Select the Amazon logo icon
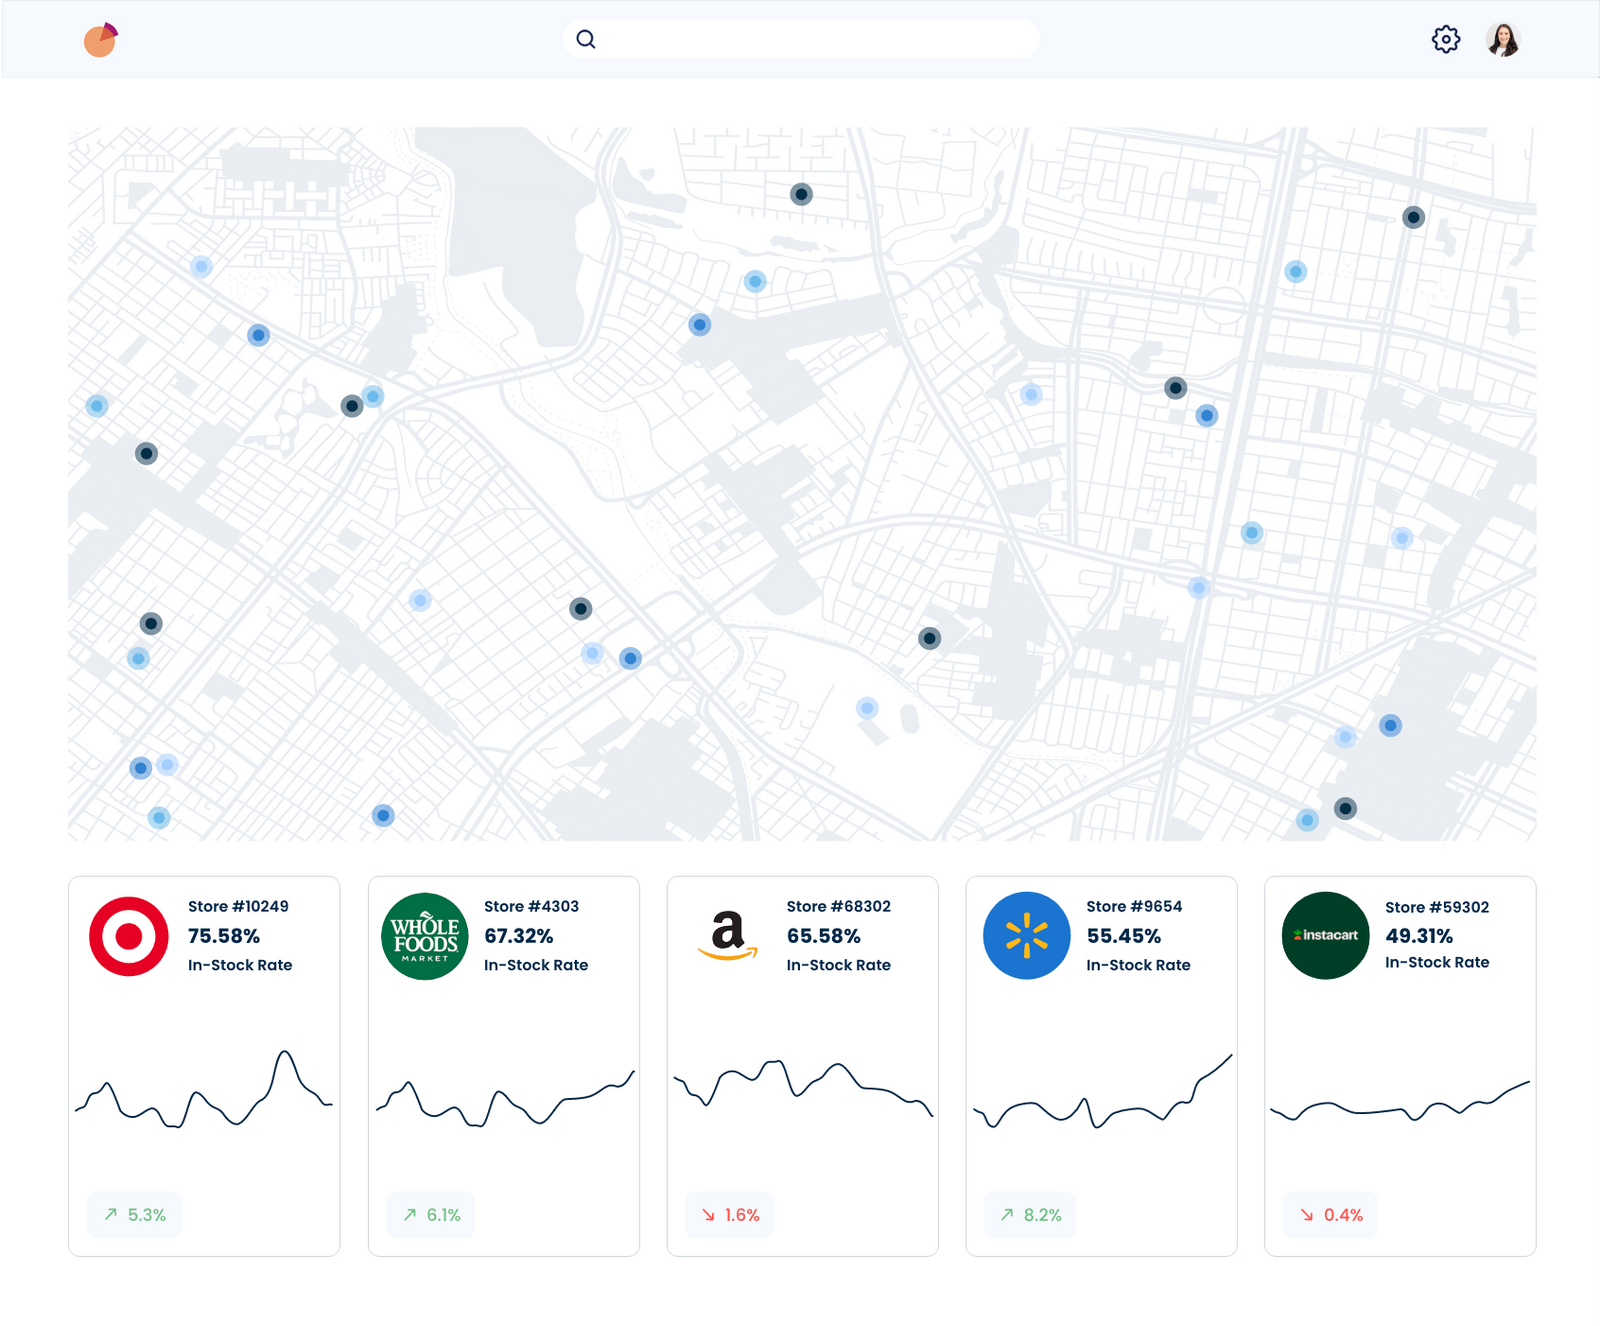 click(x=727, y=935)
